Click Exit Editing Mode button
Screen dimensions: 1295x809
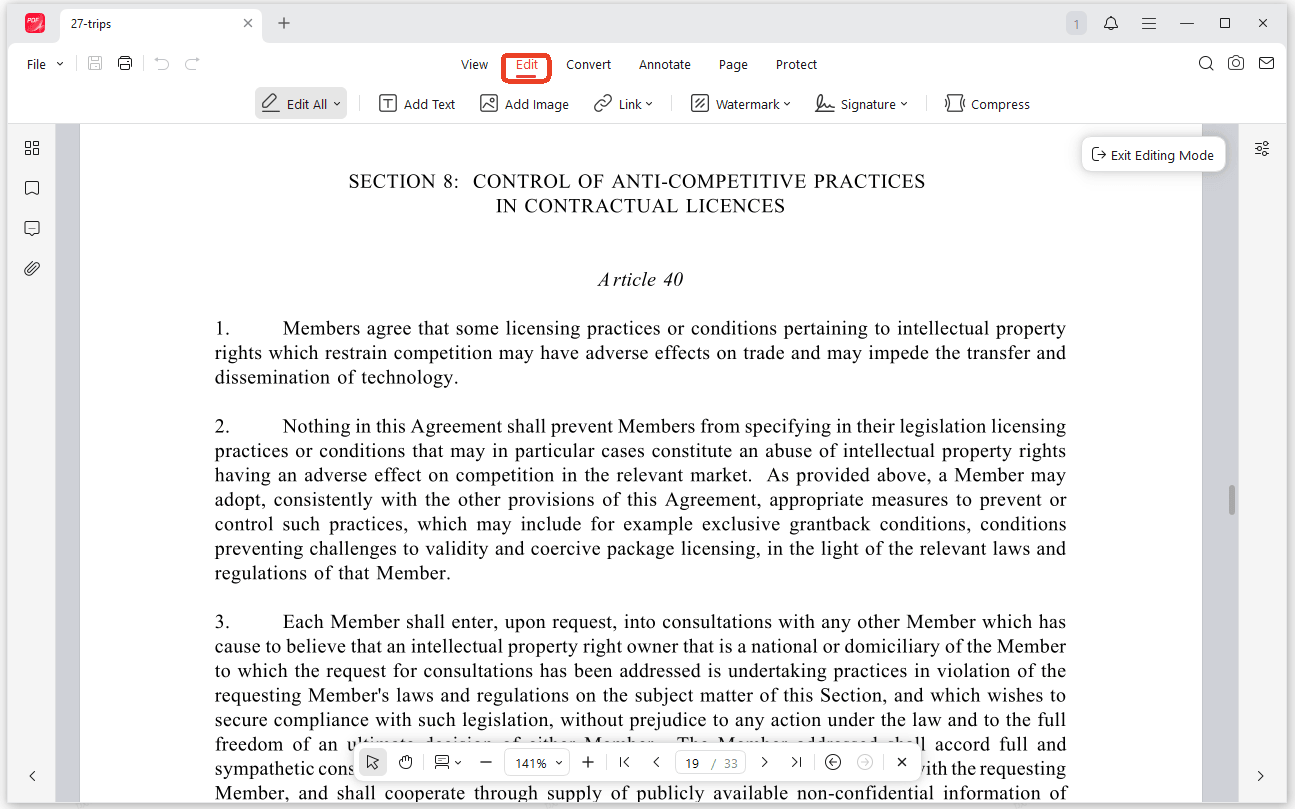coord(1153,155)
